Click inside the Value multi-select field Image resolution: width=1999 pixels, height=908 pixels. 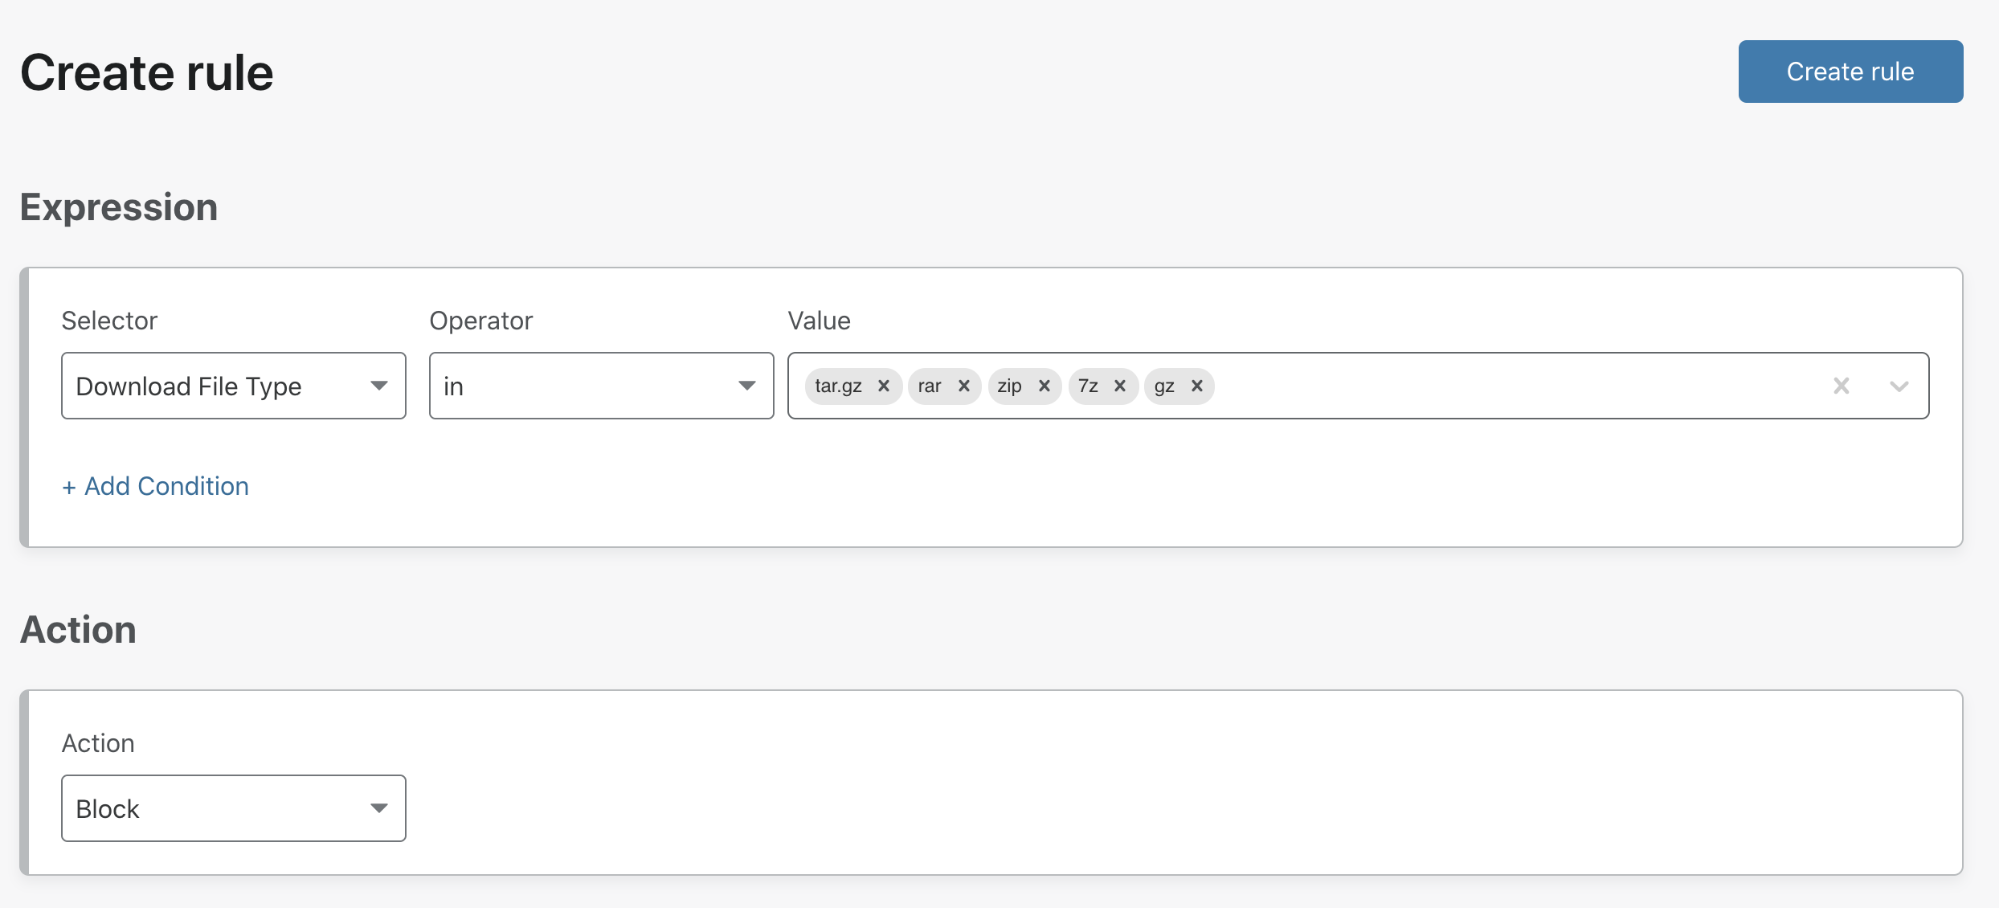click(x=1500, y=386)
